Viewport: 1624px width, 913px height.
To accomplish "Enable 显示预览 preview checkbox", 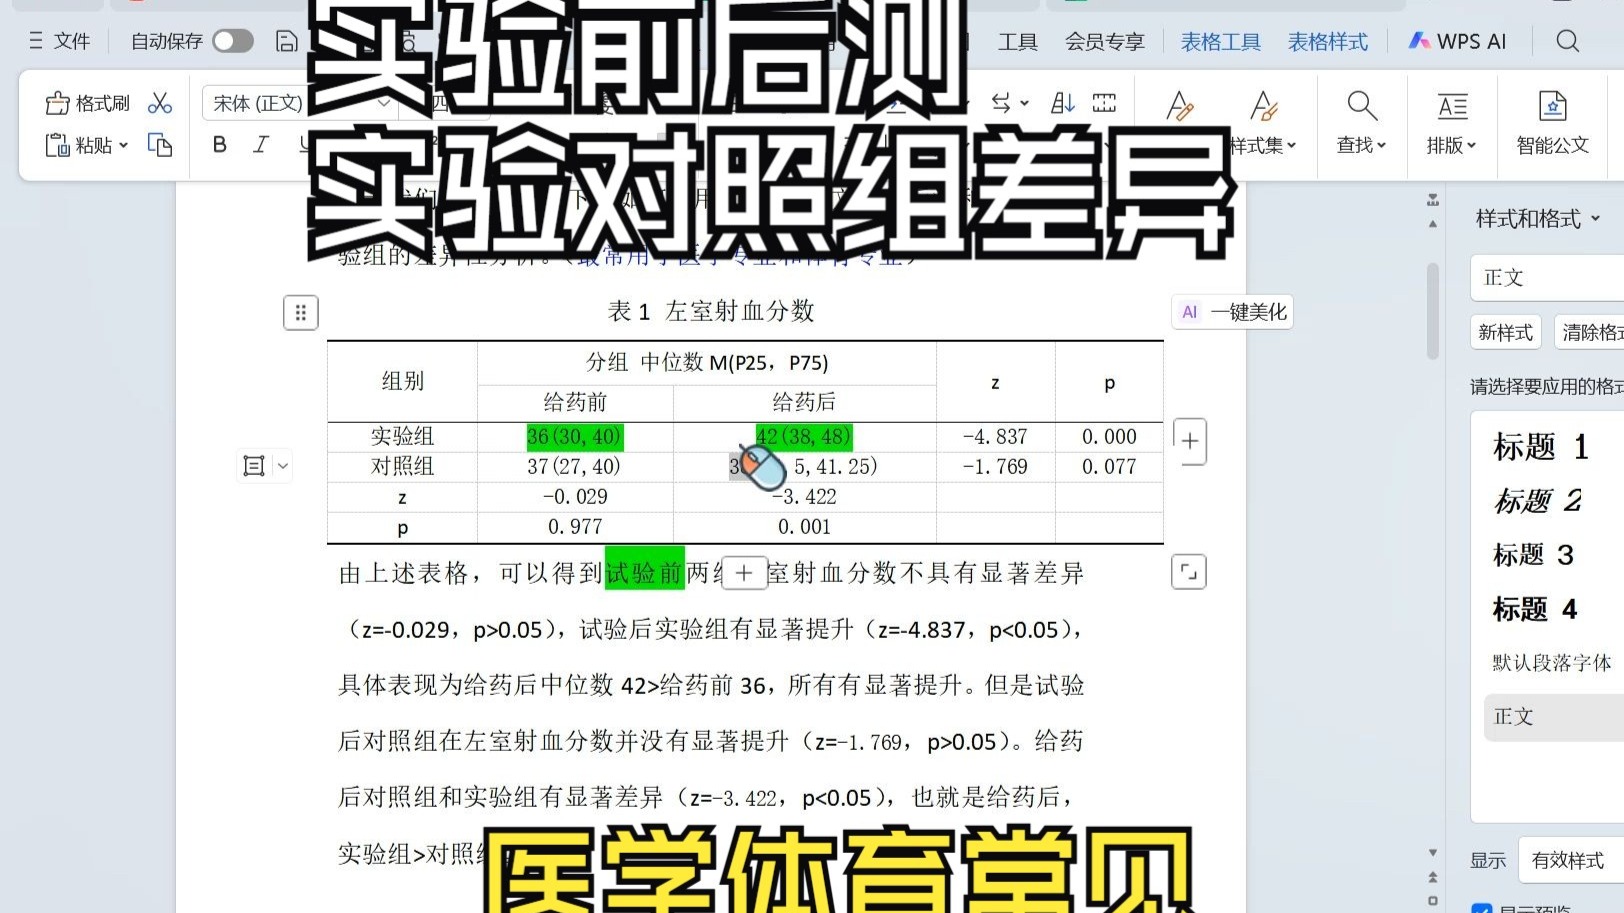I will [x=1483, y=908].
